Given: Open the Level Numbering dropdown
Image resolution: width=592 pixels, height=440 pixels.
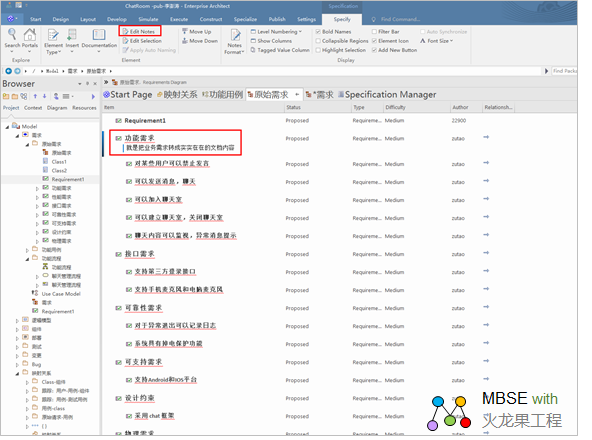Looking at the screenshot, I should (x=276, y=32).
